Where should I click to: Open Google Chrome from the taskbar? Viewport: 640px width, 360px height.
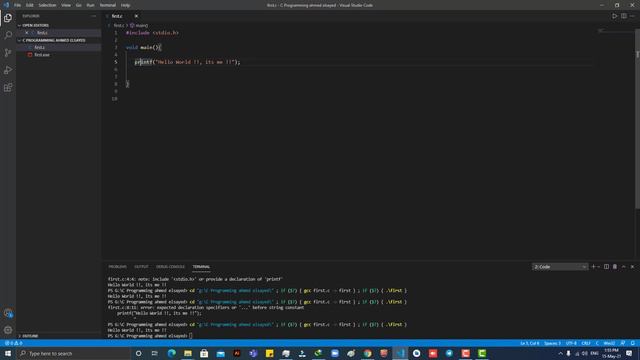pos(367,353)
